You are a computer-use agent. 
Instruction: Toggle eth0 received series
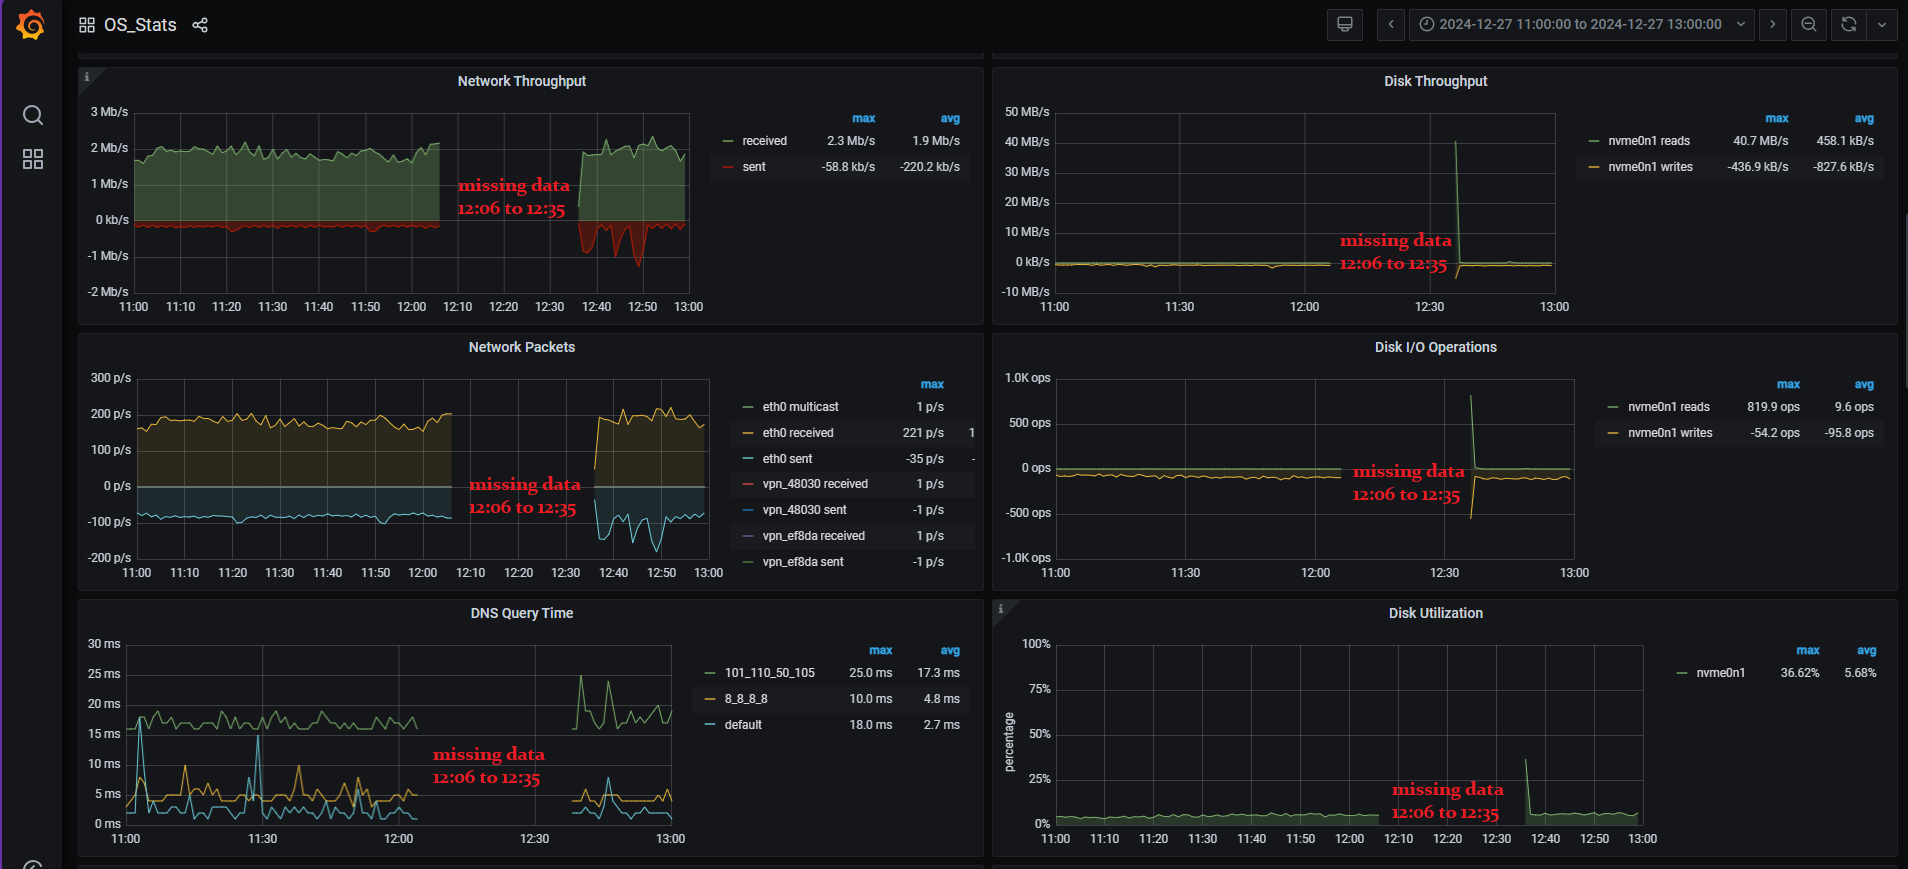tap(797, 433)
